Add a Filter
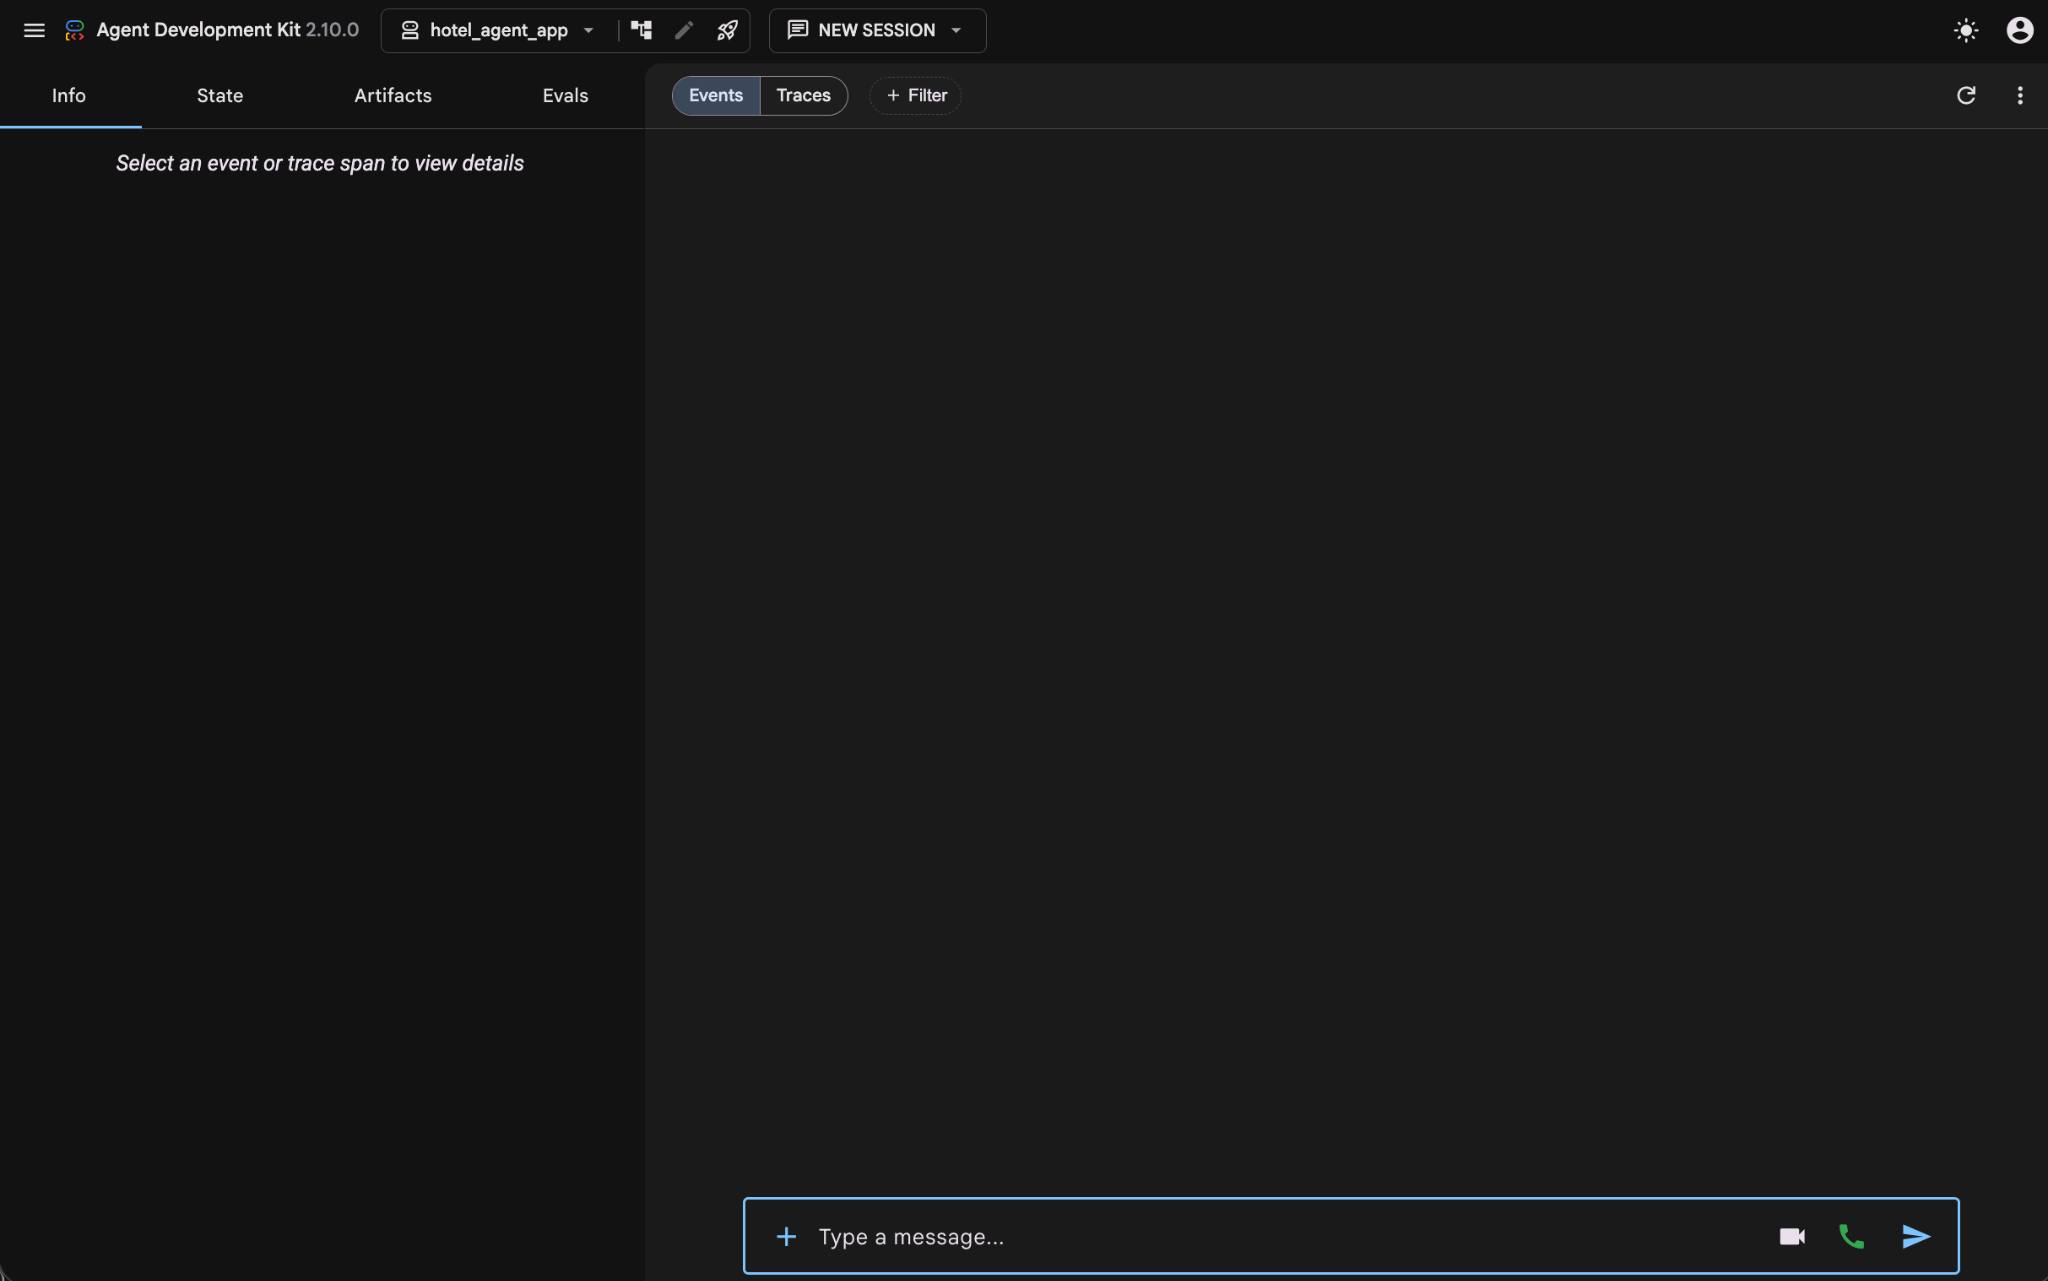 [x=916, y=95]
